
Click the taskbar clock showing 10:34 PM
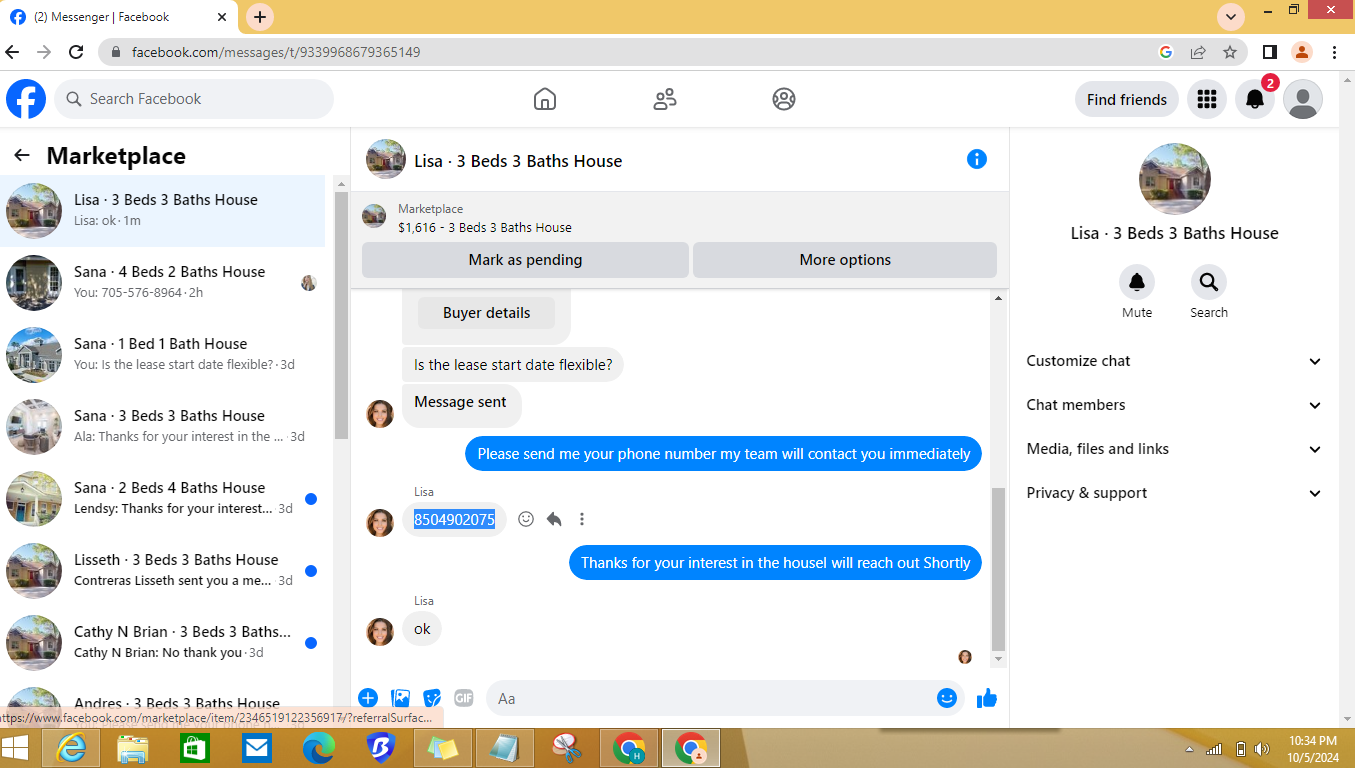coord(1312,748)
